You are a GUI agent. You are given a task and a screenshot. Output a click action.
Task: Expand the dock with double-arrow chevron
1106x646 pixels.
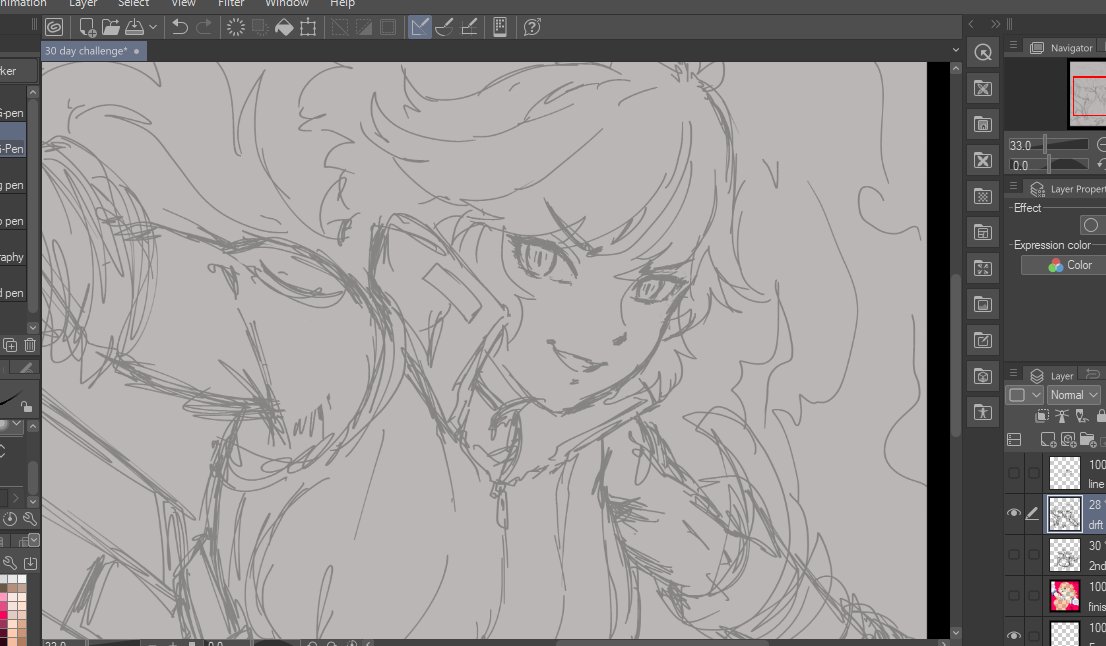coord(995,24)
